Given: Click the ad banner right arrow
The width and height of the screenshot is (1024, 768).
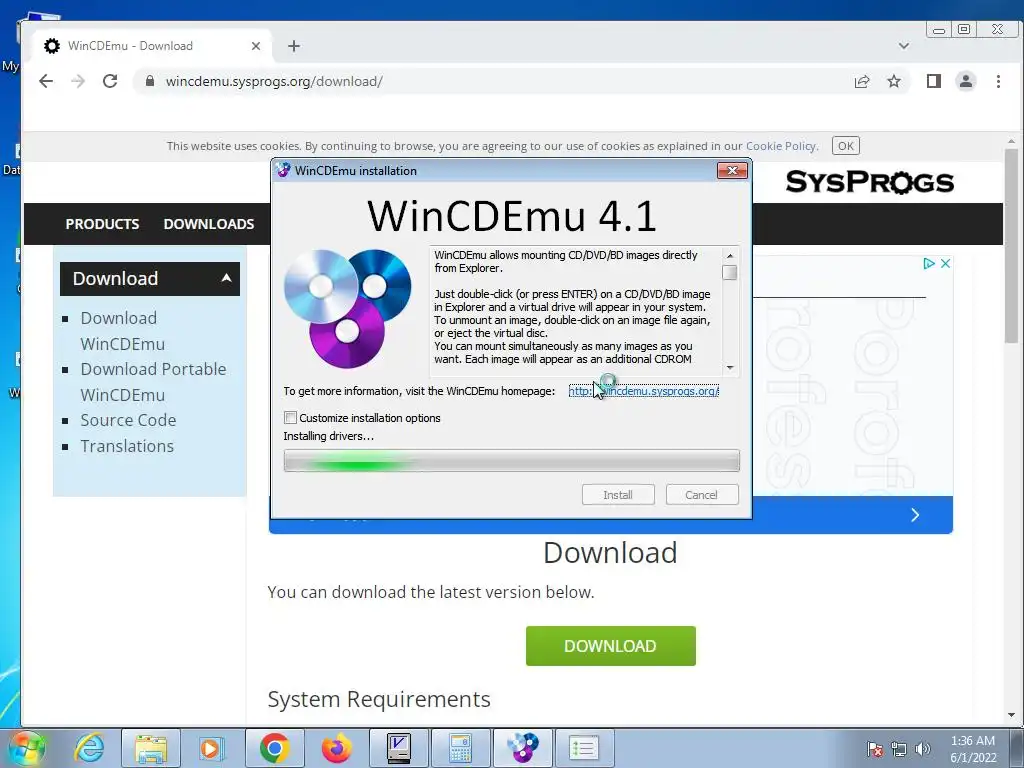Looking at the screenshot, I should (915, 515).
